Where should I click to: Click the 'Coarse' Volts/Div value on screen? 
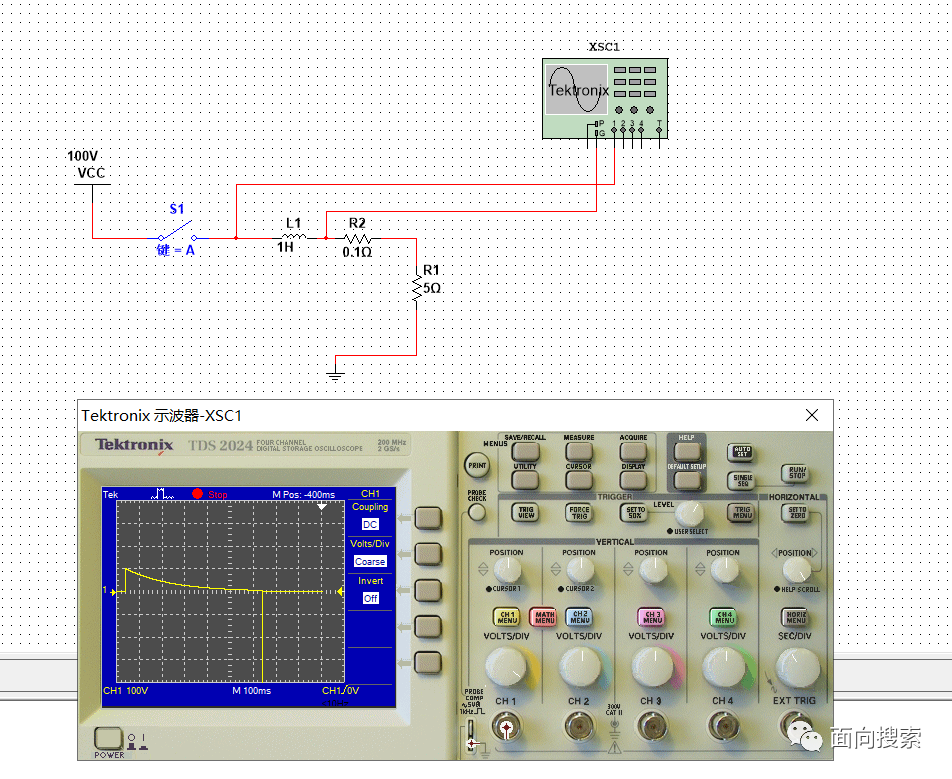coord(370,562)
